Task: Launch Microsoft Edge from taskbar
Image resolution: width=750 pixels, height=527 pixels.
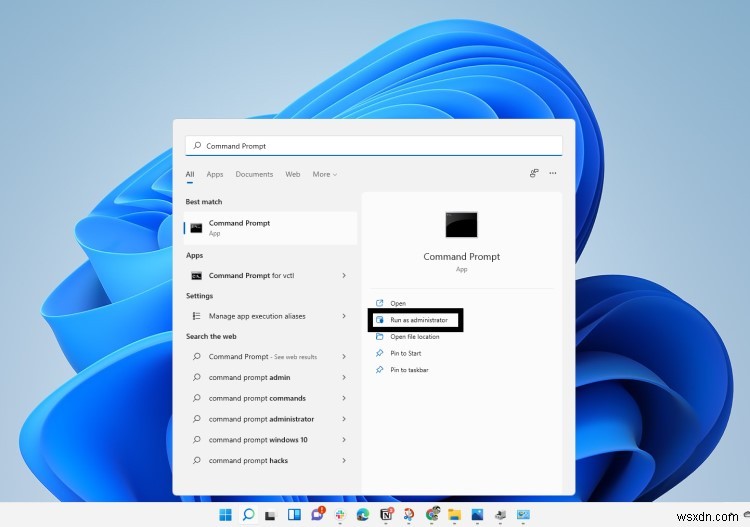Action: 363,515
